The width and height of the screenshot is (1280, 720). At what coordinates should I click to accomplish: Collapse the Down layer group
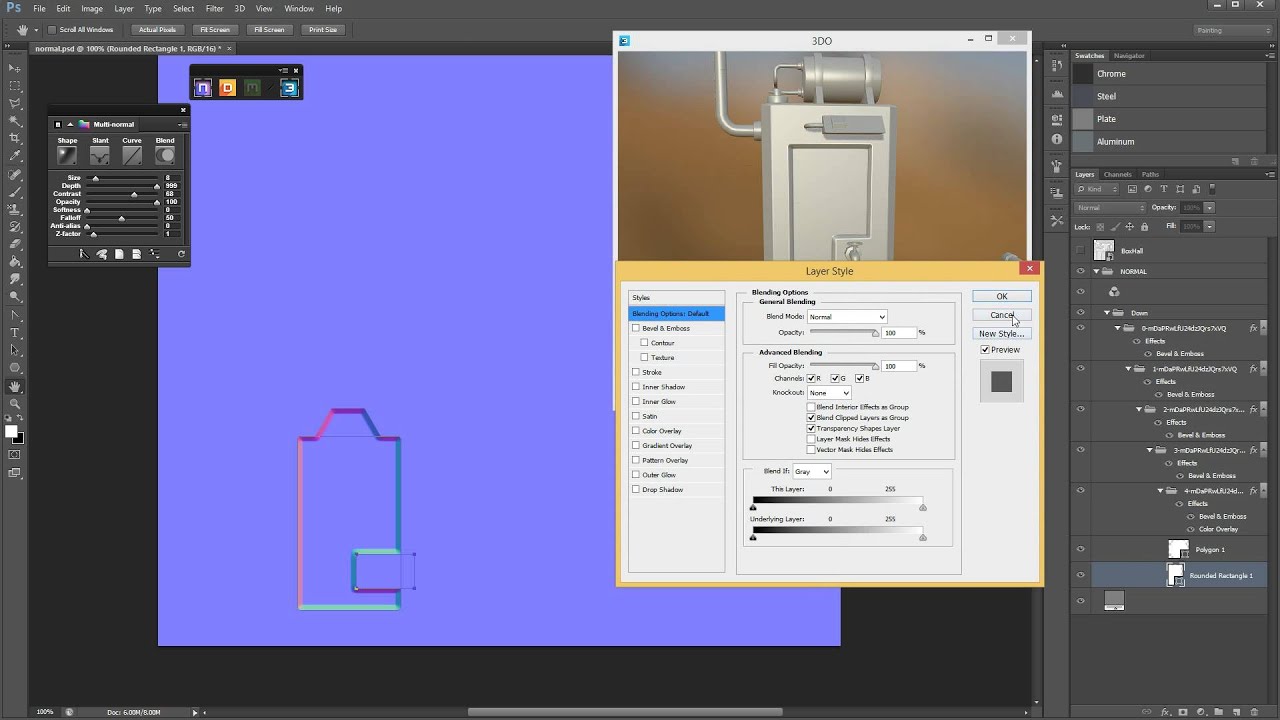point(1107,313)
